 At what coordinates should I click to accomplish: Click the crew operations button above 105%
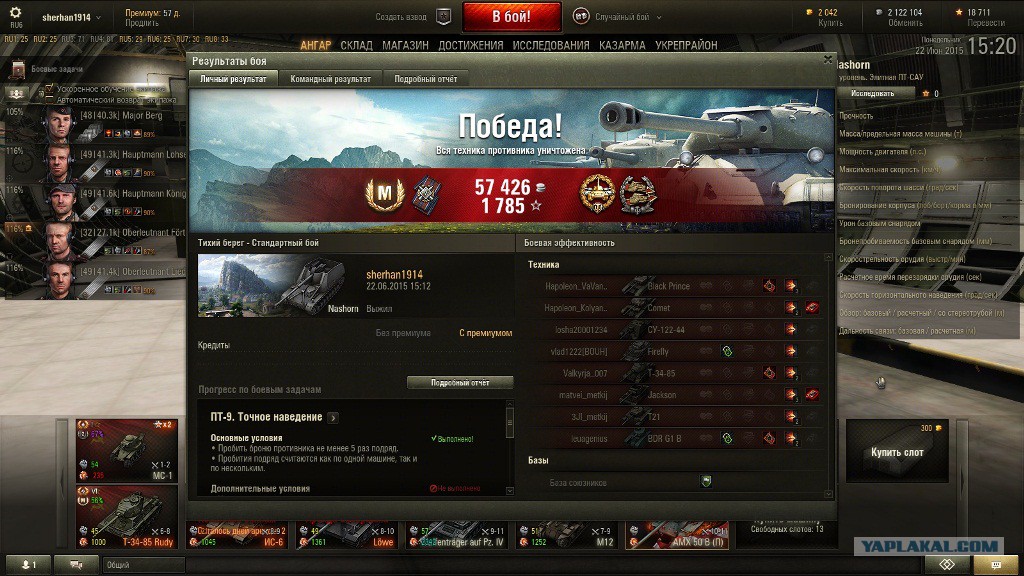(x=16, y=94)
